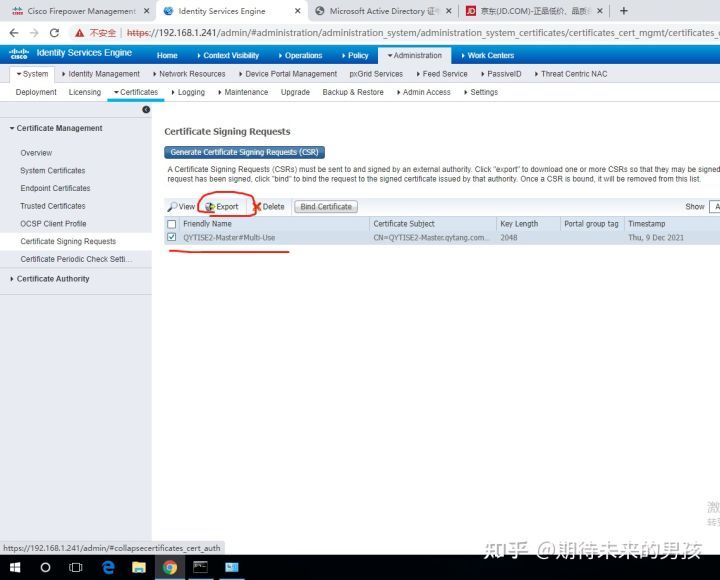Open the Settings menu
The height and width of the screenshot is (580, 720).
pos(481,92)
